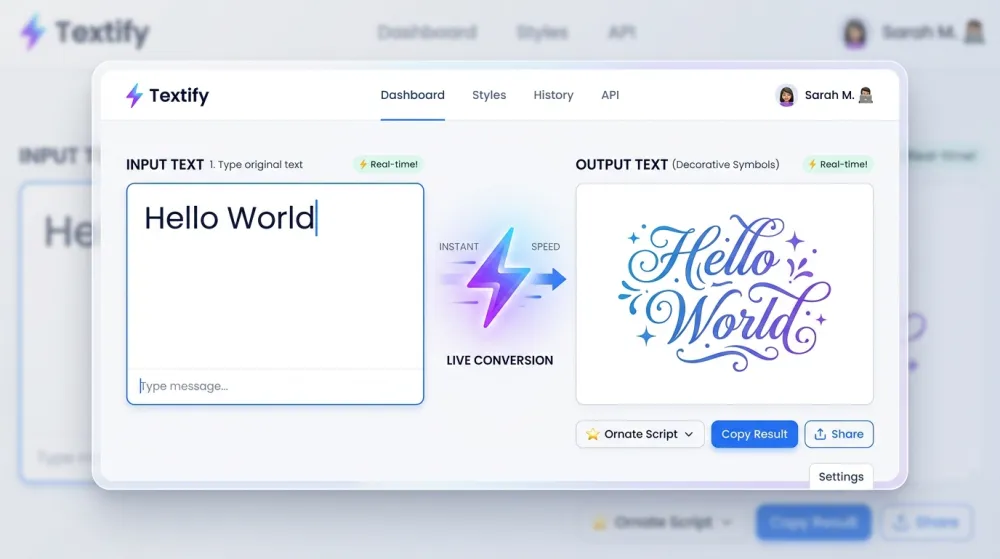Click the Sarah M. user name
Screen dimensions: 1000x559
pyautogui.click(x=829, y=95)
